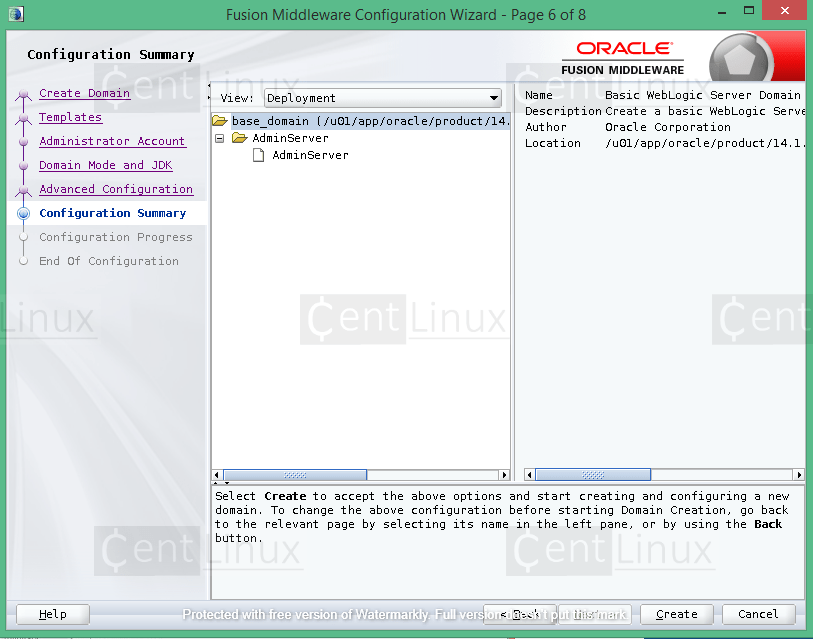Click the Back button
Image resolution: width=813 pixels, height=639 pixels.
click(x=519, y=614)
